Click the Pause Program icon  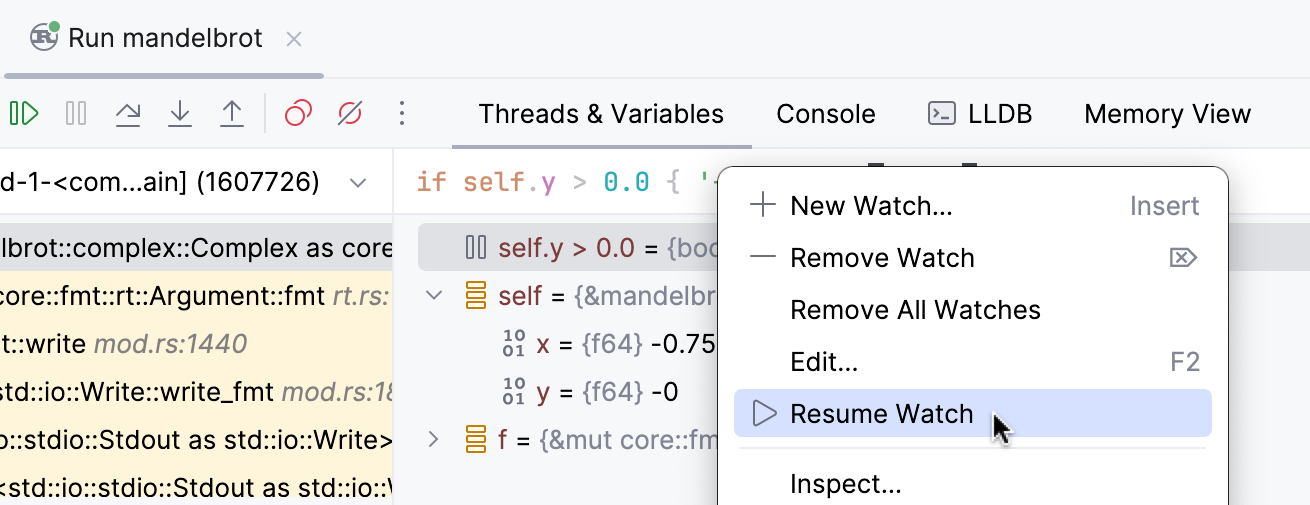[x=76, y=114]
